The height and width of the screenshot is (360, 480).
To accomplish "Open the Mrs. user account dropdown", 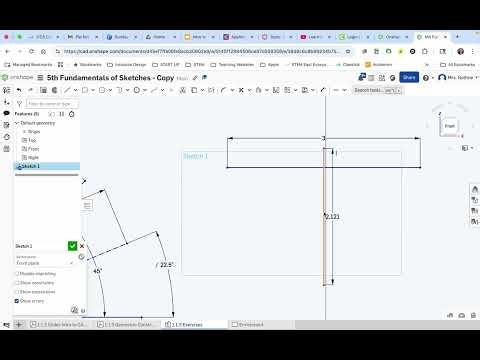I will tap(458, 78).
